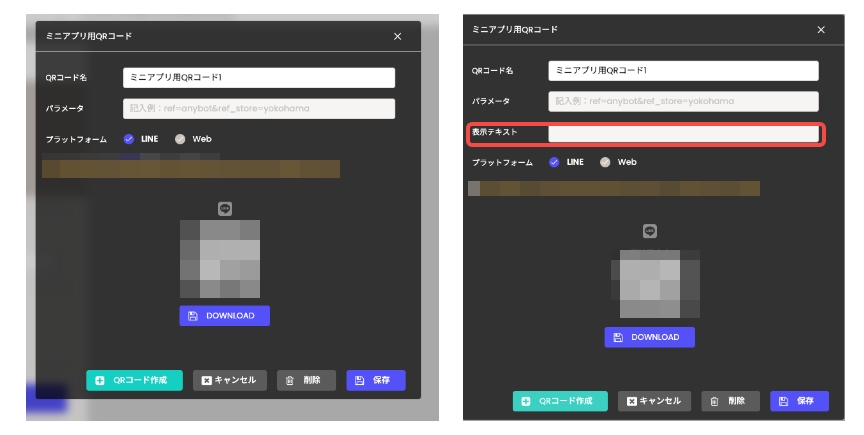Click the パラメータ field in the right dialog
Screen dimensions: 864x435
tap(683, 101)
